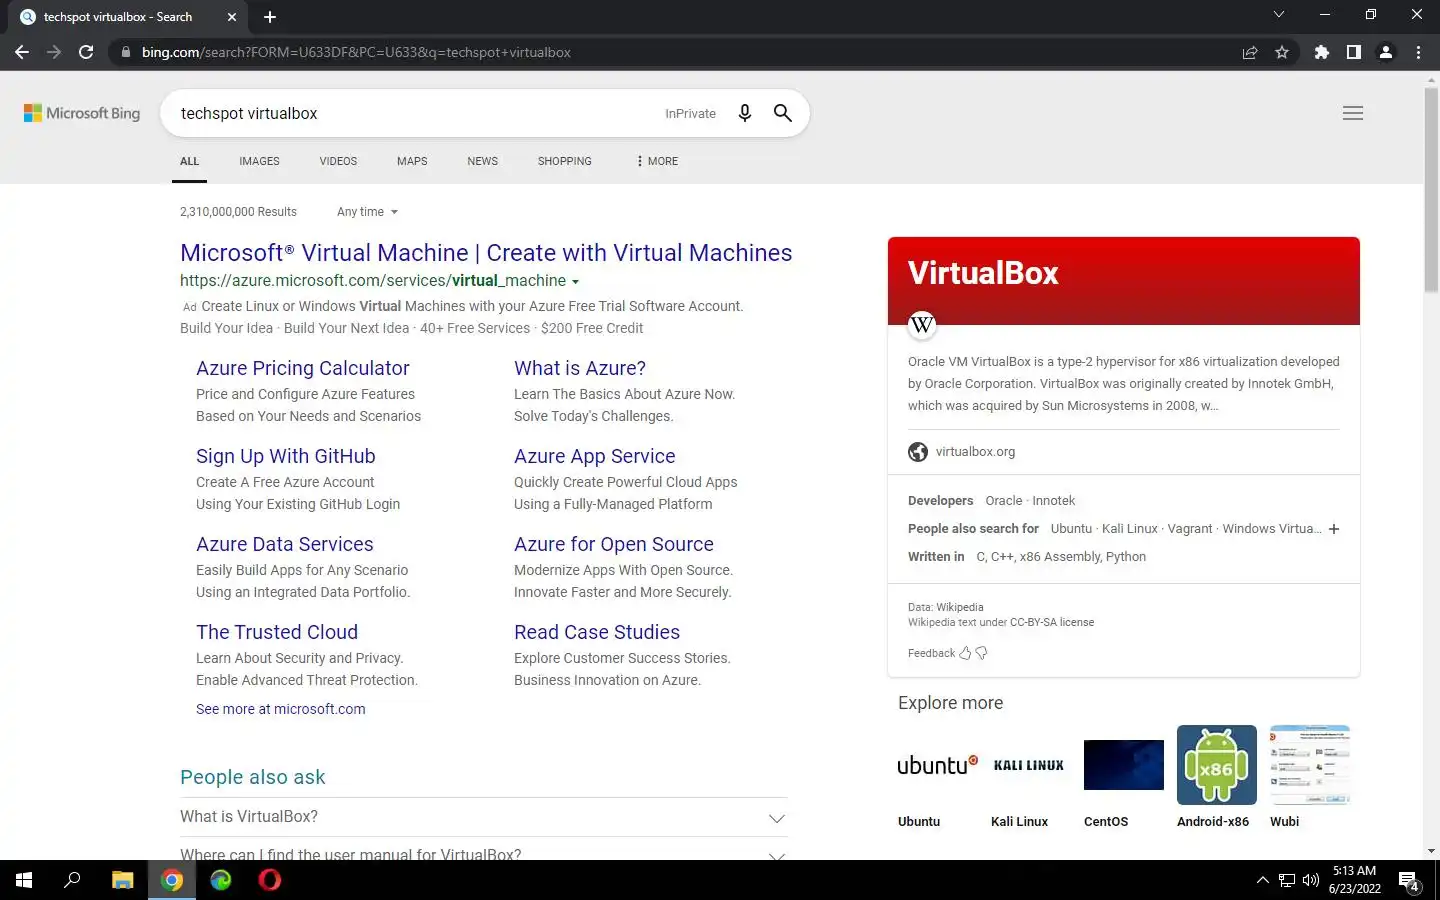This screenshot has height=900, width=1440.
Task: Click the scrollbar down arrow
Action: (1431, 851)
